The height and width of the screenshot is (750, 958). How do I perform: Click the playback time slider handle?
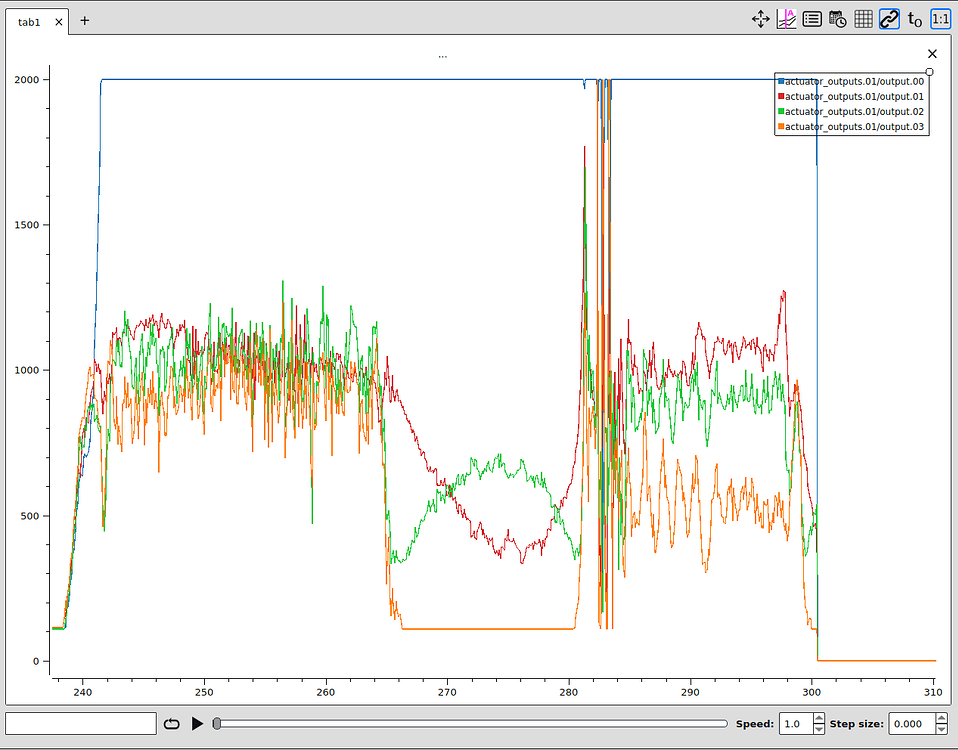[217, 724]
